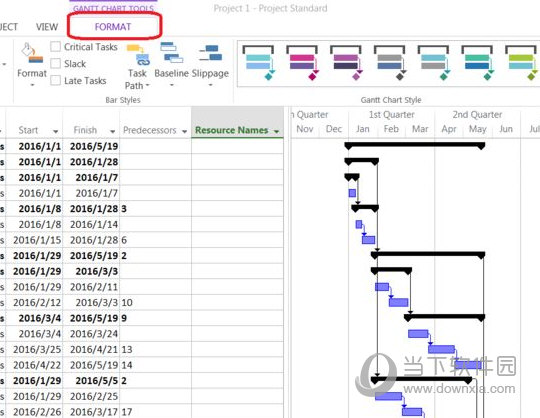540x418 pixels.
Task: Enable the Critical Tasks checkbox
Action: click(x=55, y=46)
